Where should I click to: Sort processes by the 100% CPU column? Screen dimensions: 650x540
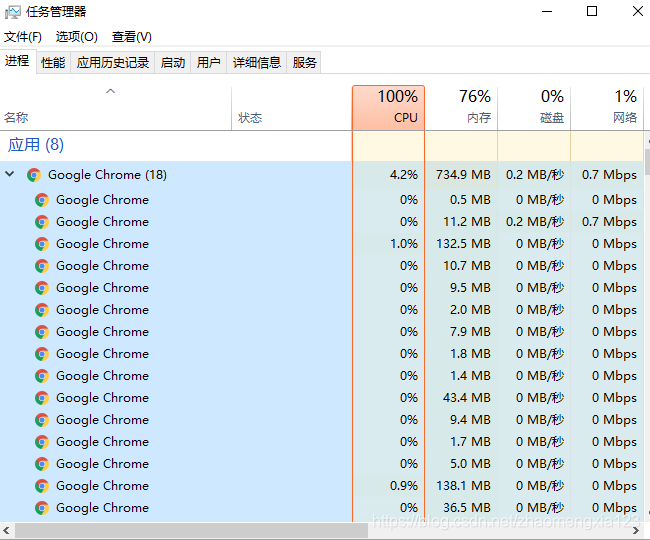pos(388,108)
